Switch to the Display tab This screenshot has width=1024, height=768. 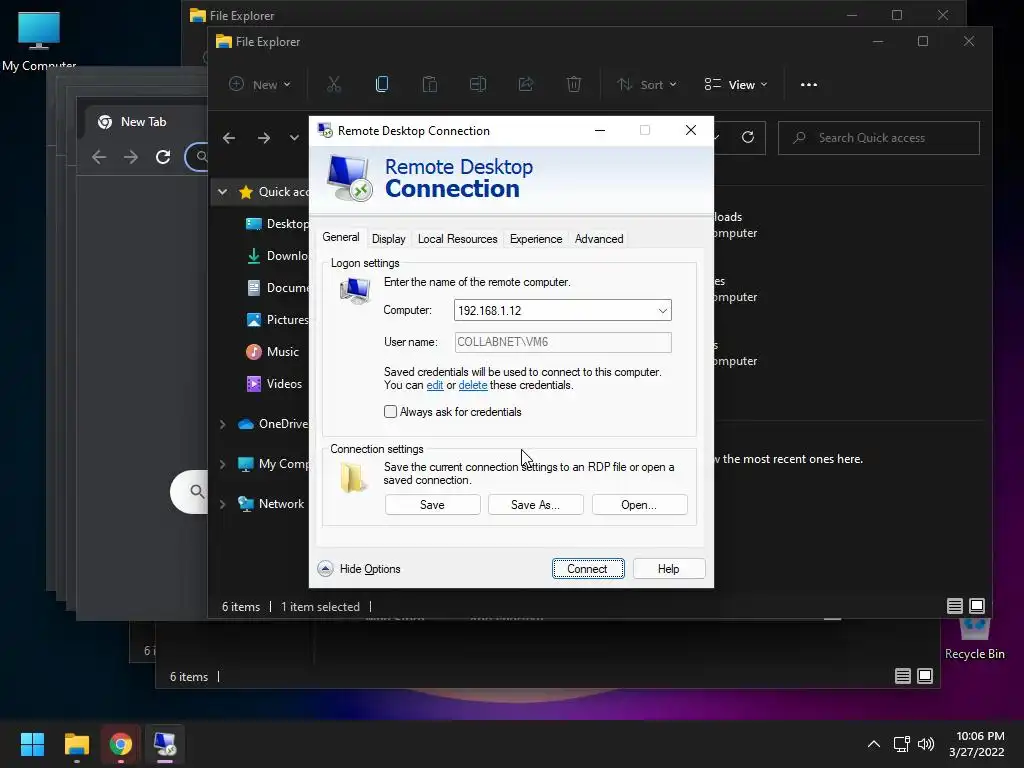tap(389, 239)
